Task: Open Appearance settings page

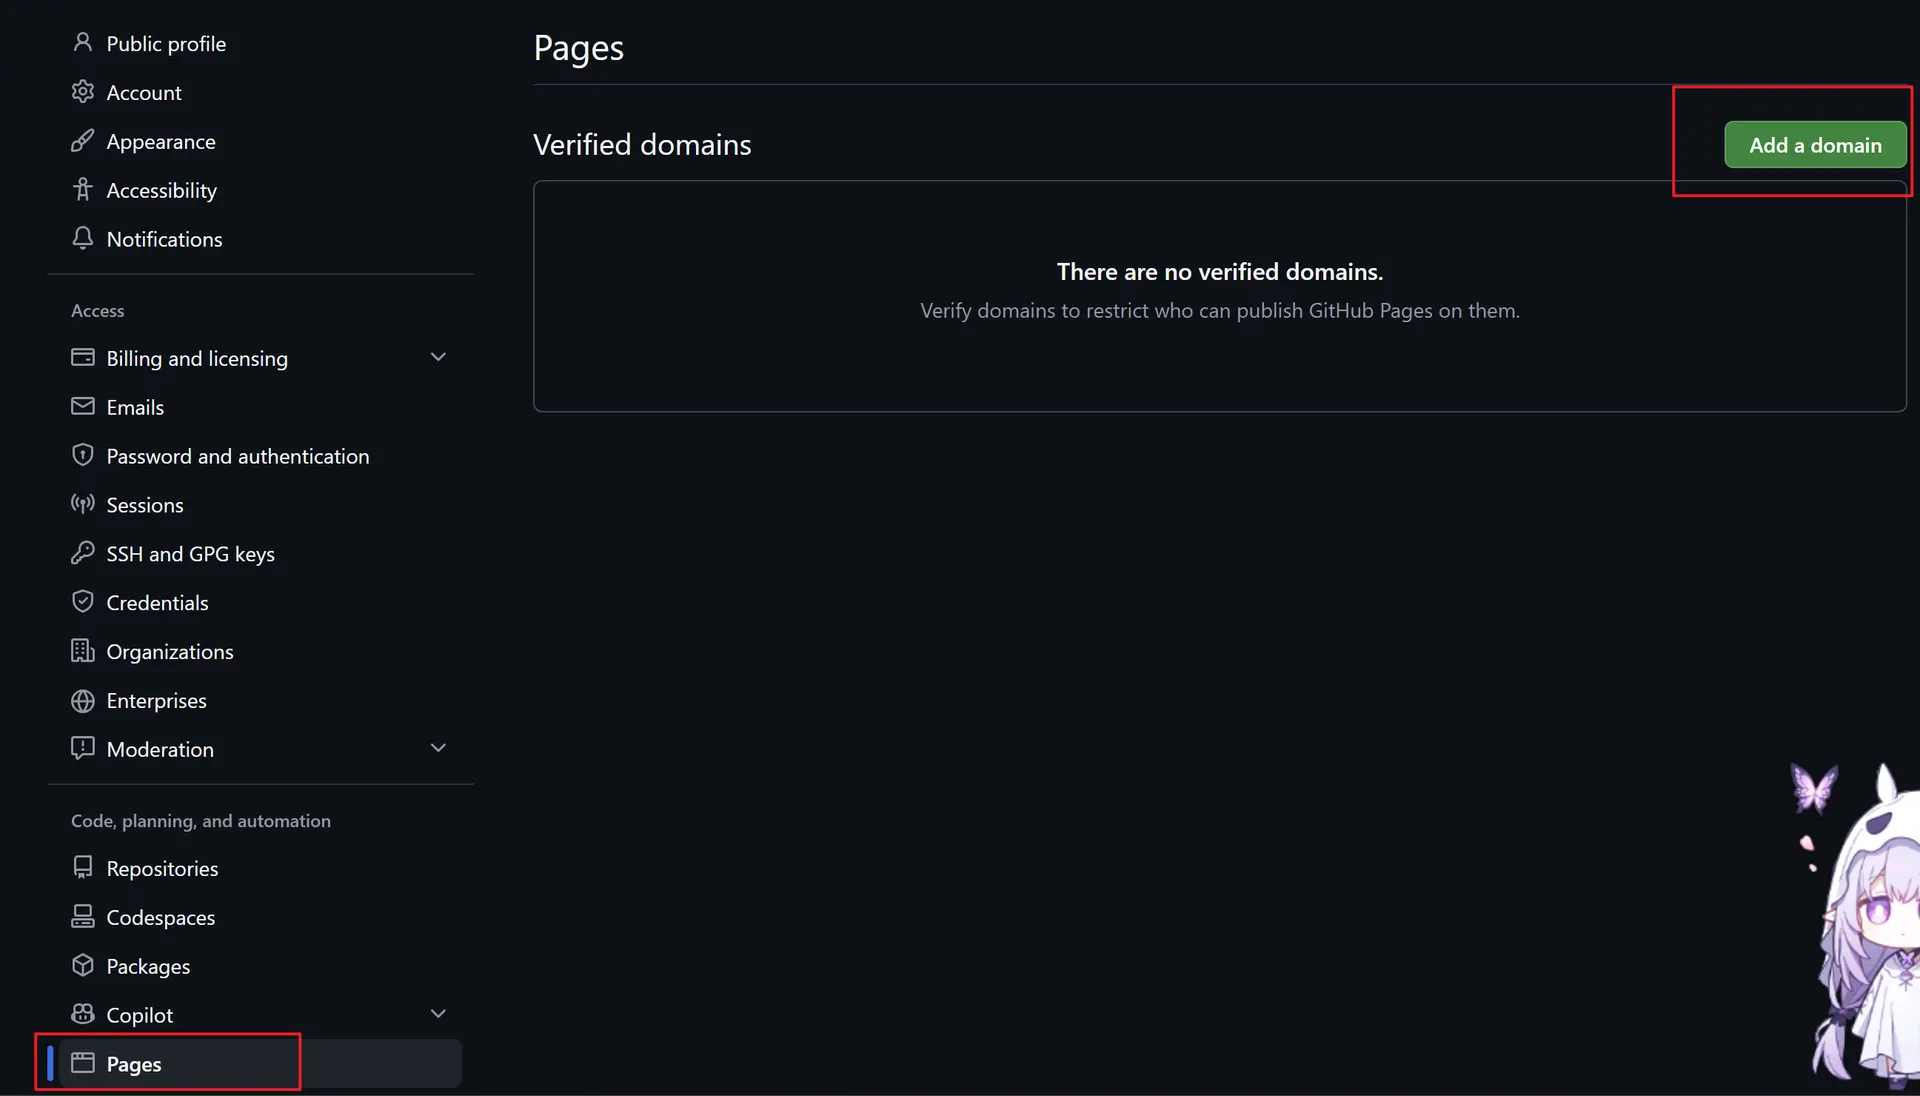Action: click(261, 141)
